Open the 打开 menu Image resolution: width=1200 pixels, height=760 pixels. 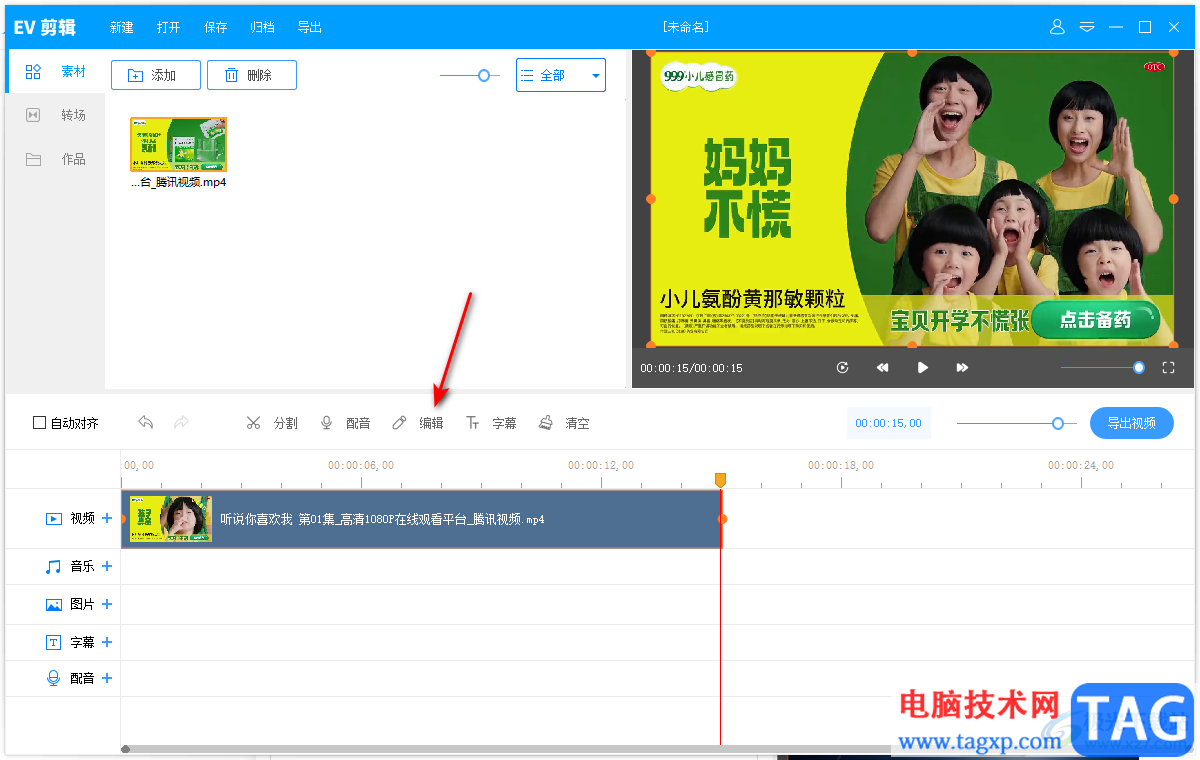point(168,28)
